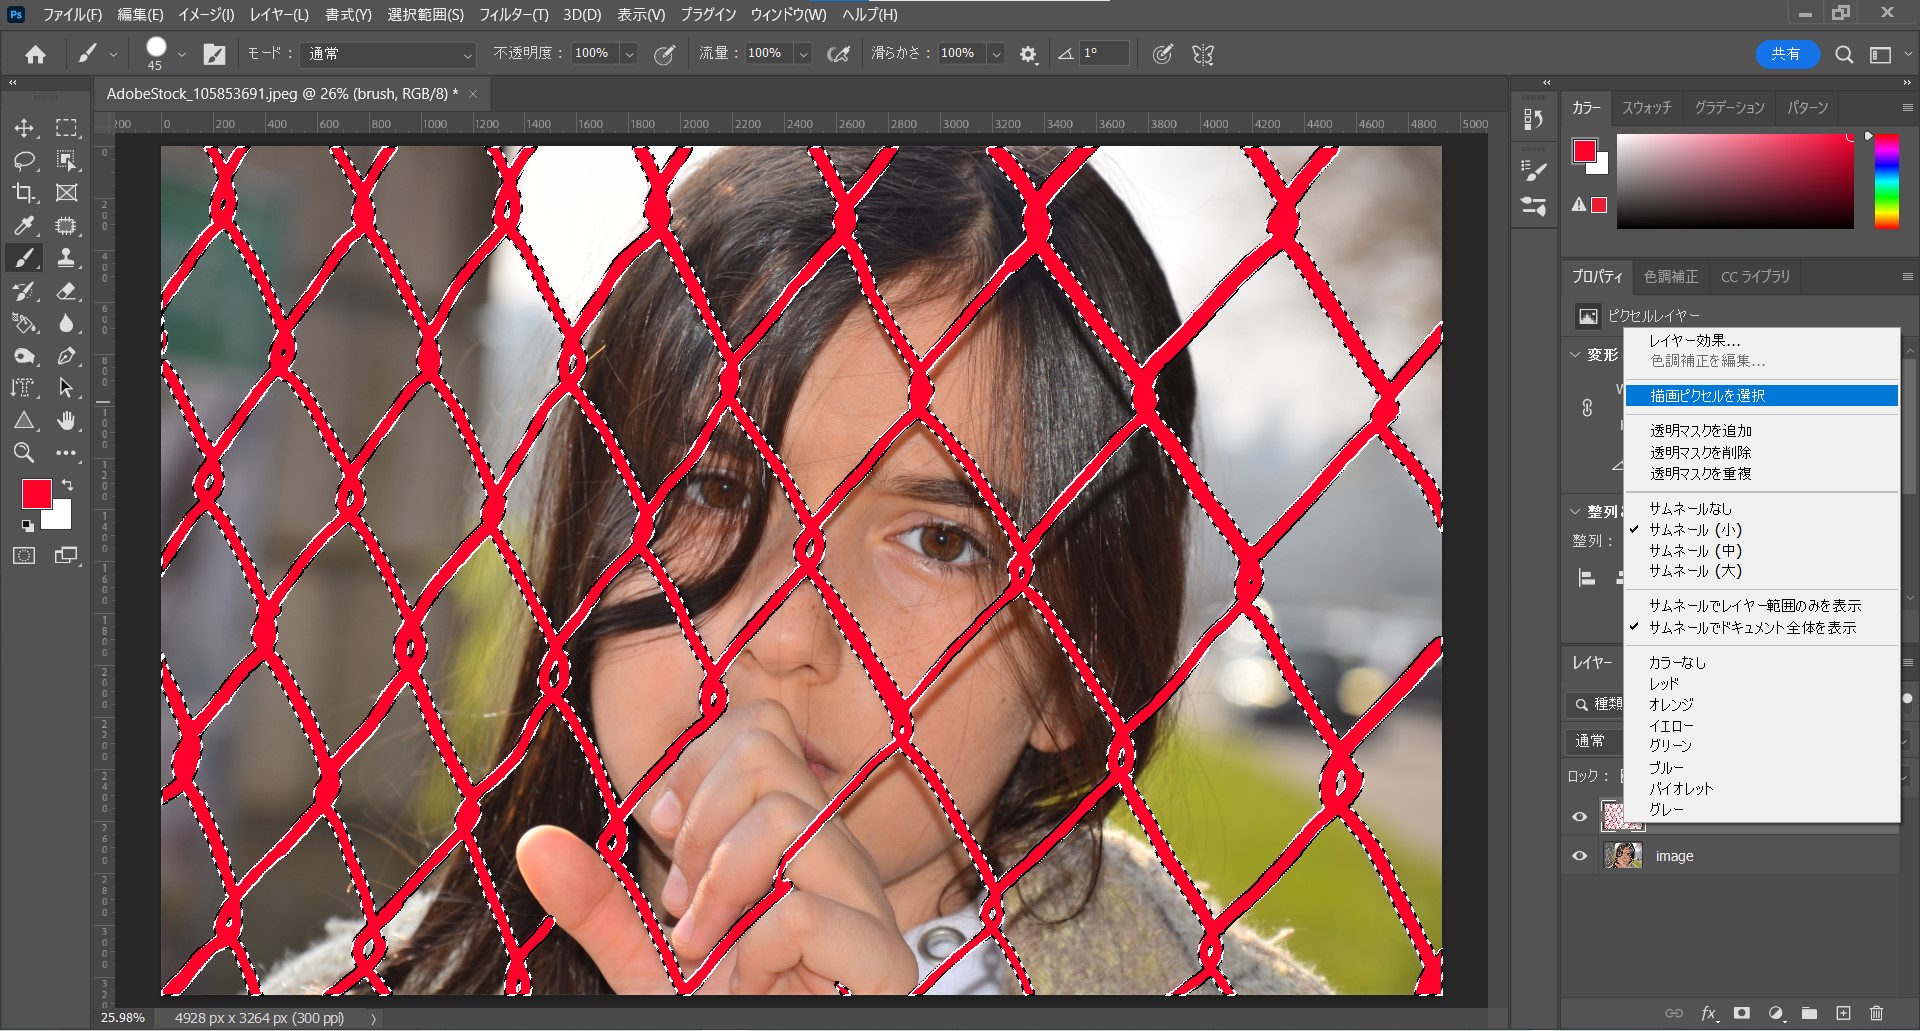This screenshot has height=1031, width=1920.
Task: Select the Paint Bucket tool
Action: pyautogui.click(x=24, y=323)
